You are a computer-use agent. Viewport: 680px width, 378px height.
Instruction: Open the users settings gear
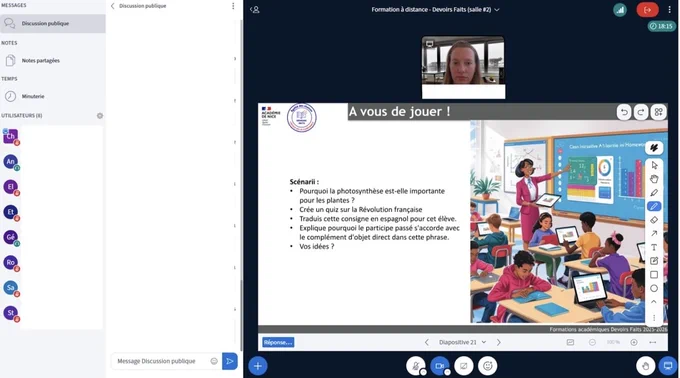click(100, 116)
